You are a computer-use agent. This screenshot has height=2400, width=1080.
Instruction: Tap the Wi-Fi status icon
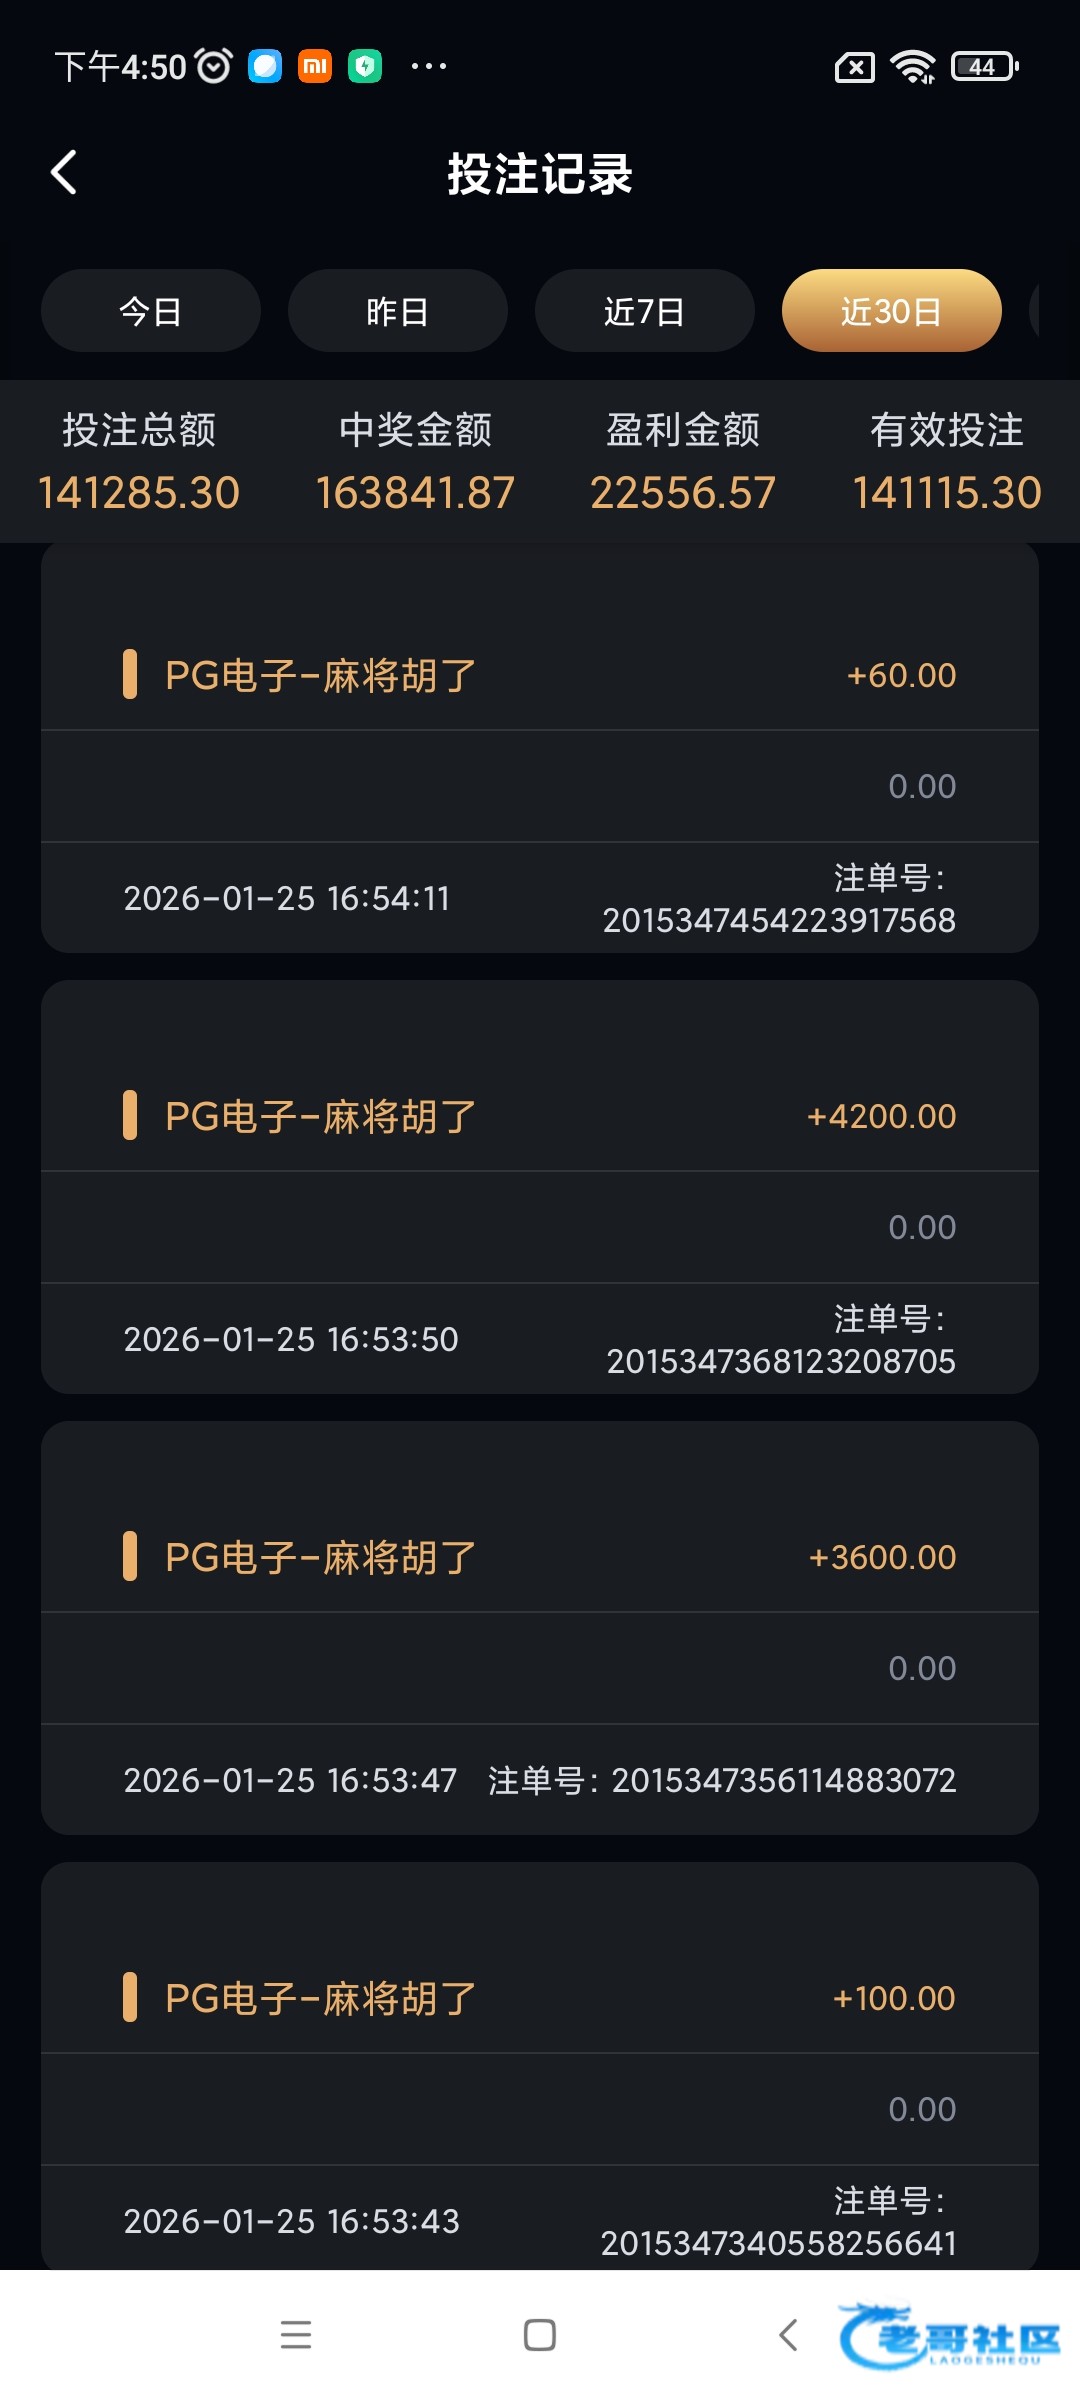click(x=913, y=66)
